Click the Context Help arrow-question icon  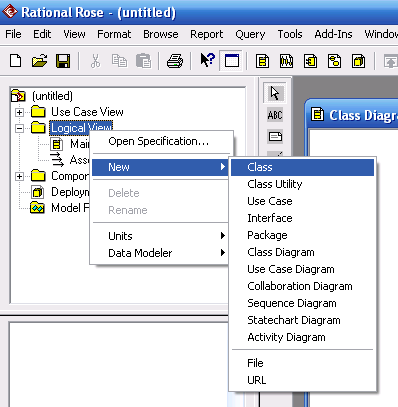pyautogui.click(x=207, y=61)
